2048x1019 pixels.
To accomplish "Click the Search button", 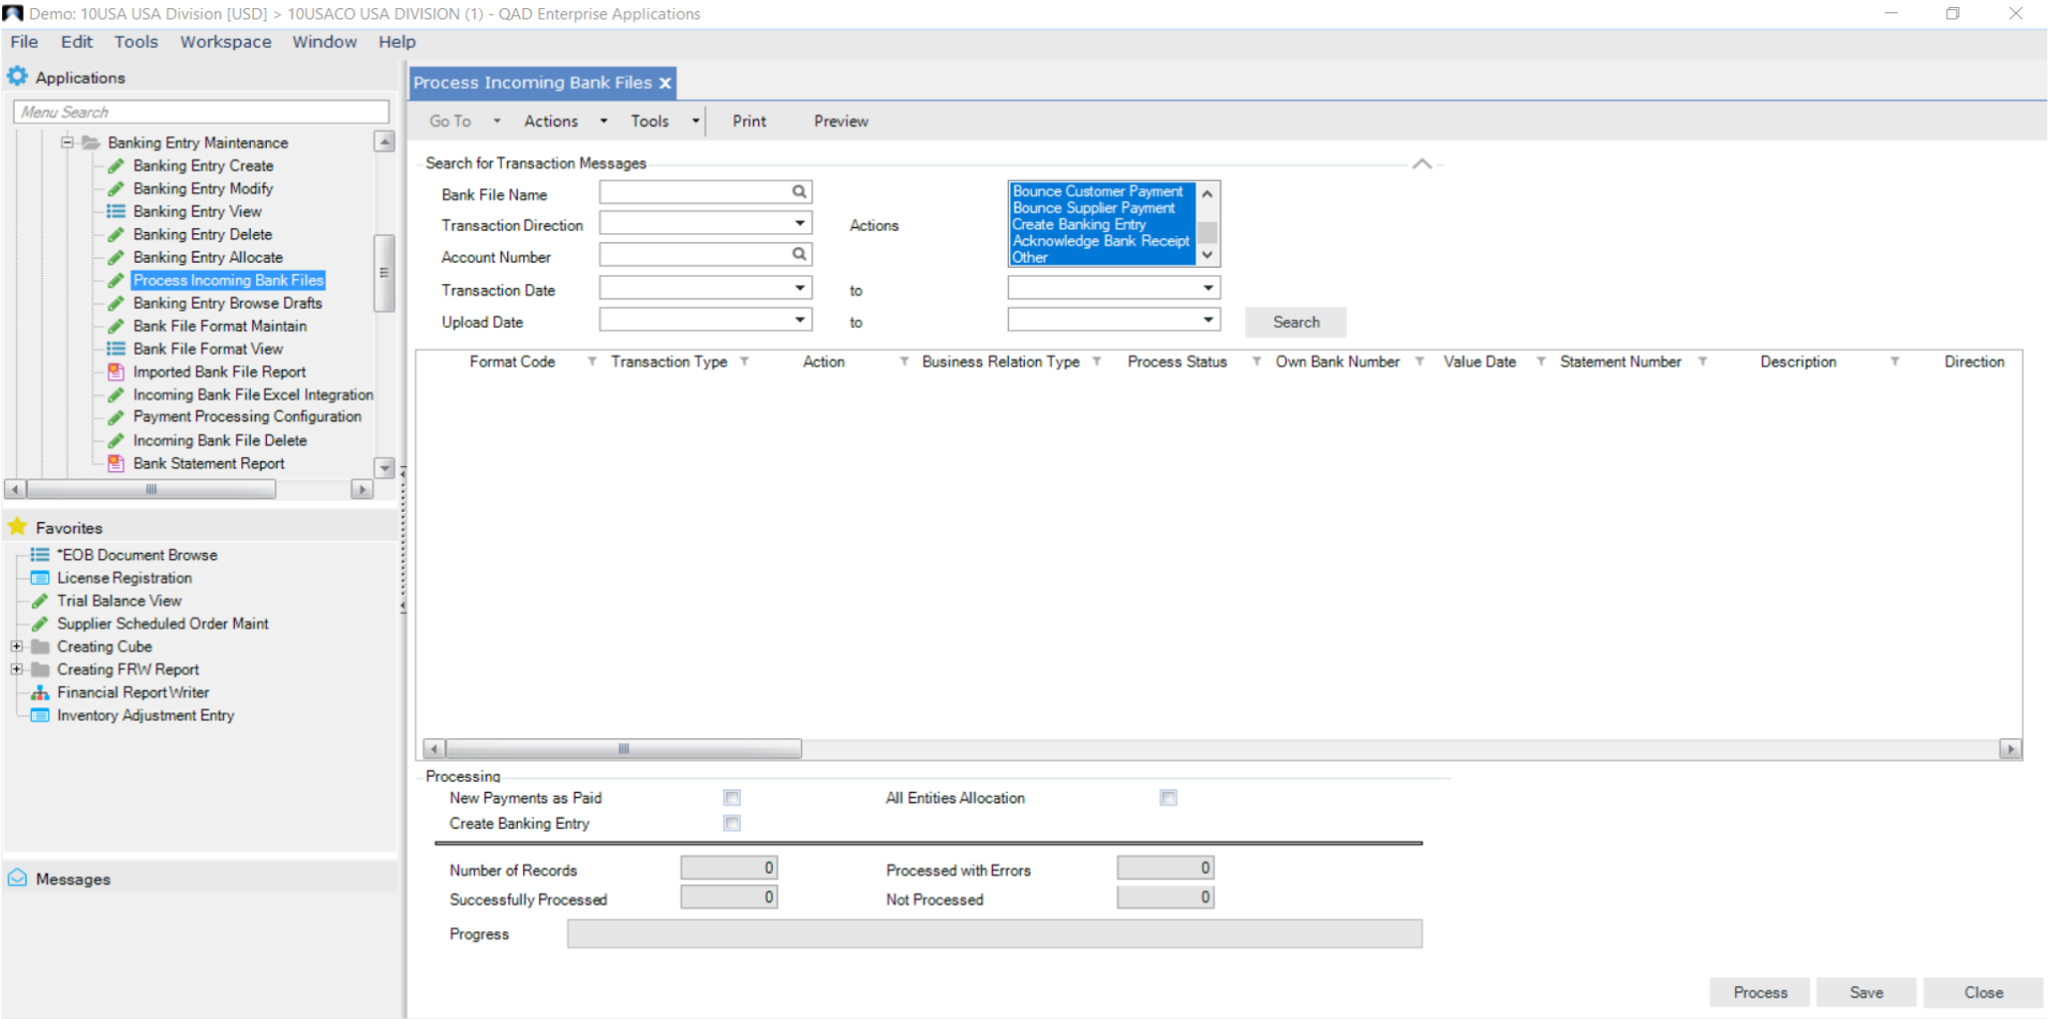I will [x=1295, y=321].
